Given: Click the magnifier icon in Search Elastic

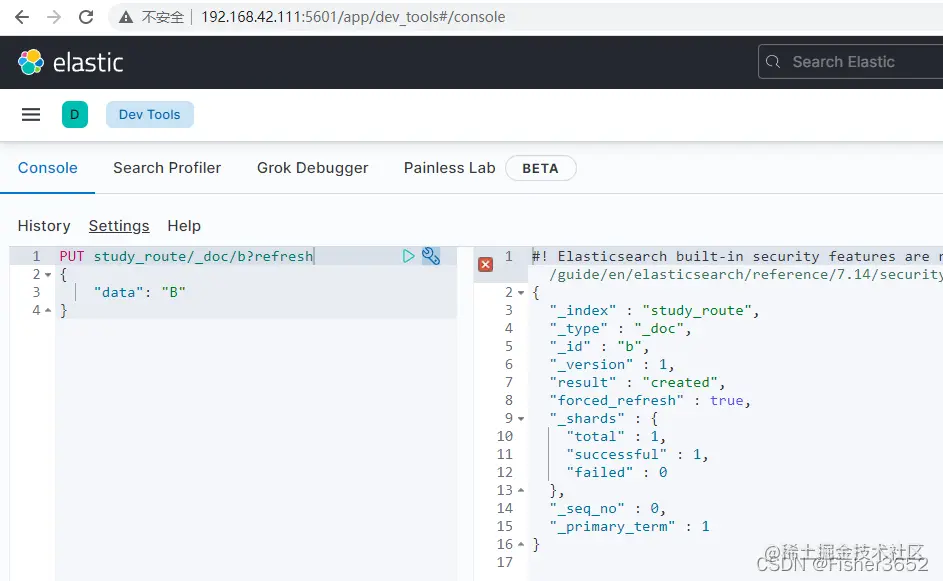Looking at the screenshot, I should (x=773, y=62).
